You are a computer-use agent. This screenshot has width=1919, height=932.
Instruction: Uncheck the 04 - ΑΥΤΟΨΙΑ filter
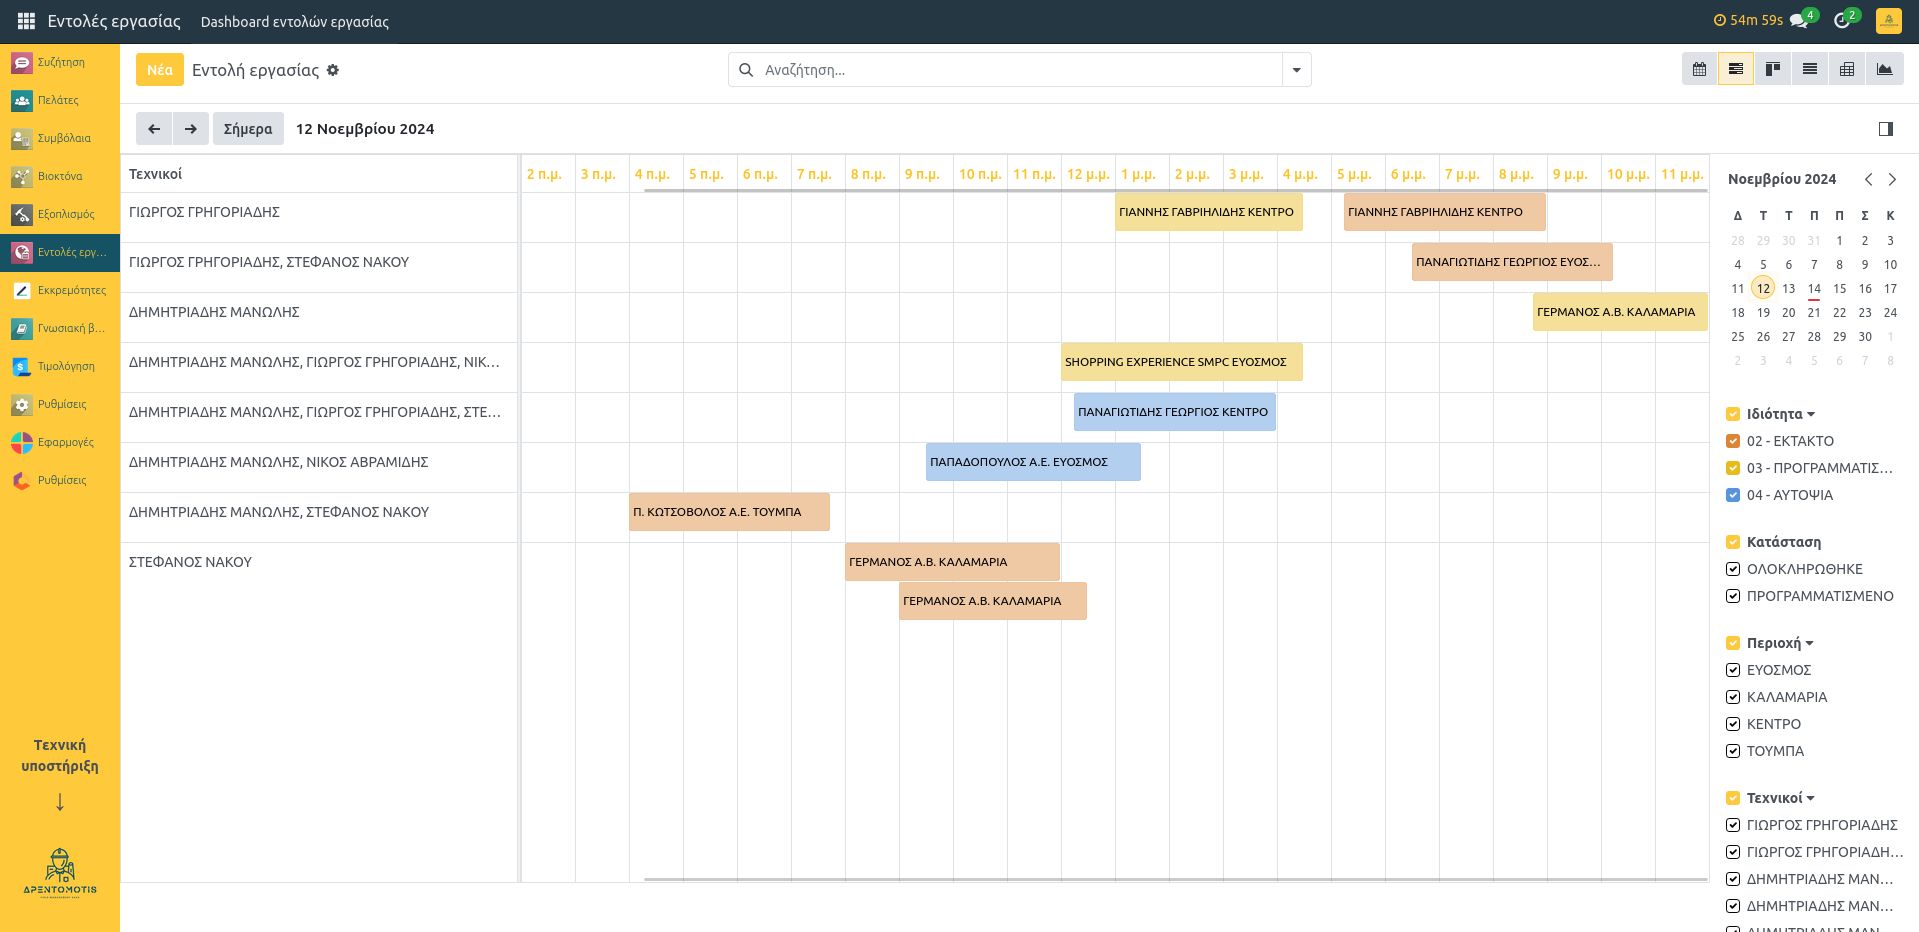coord(1733,495)
